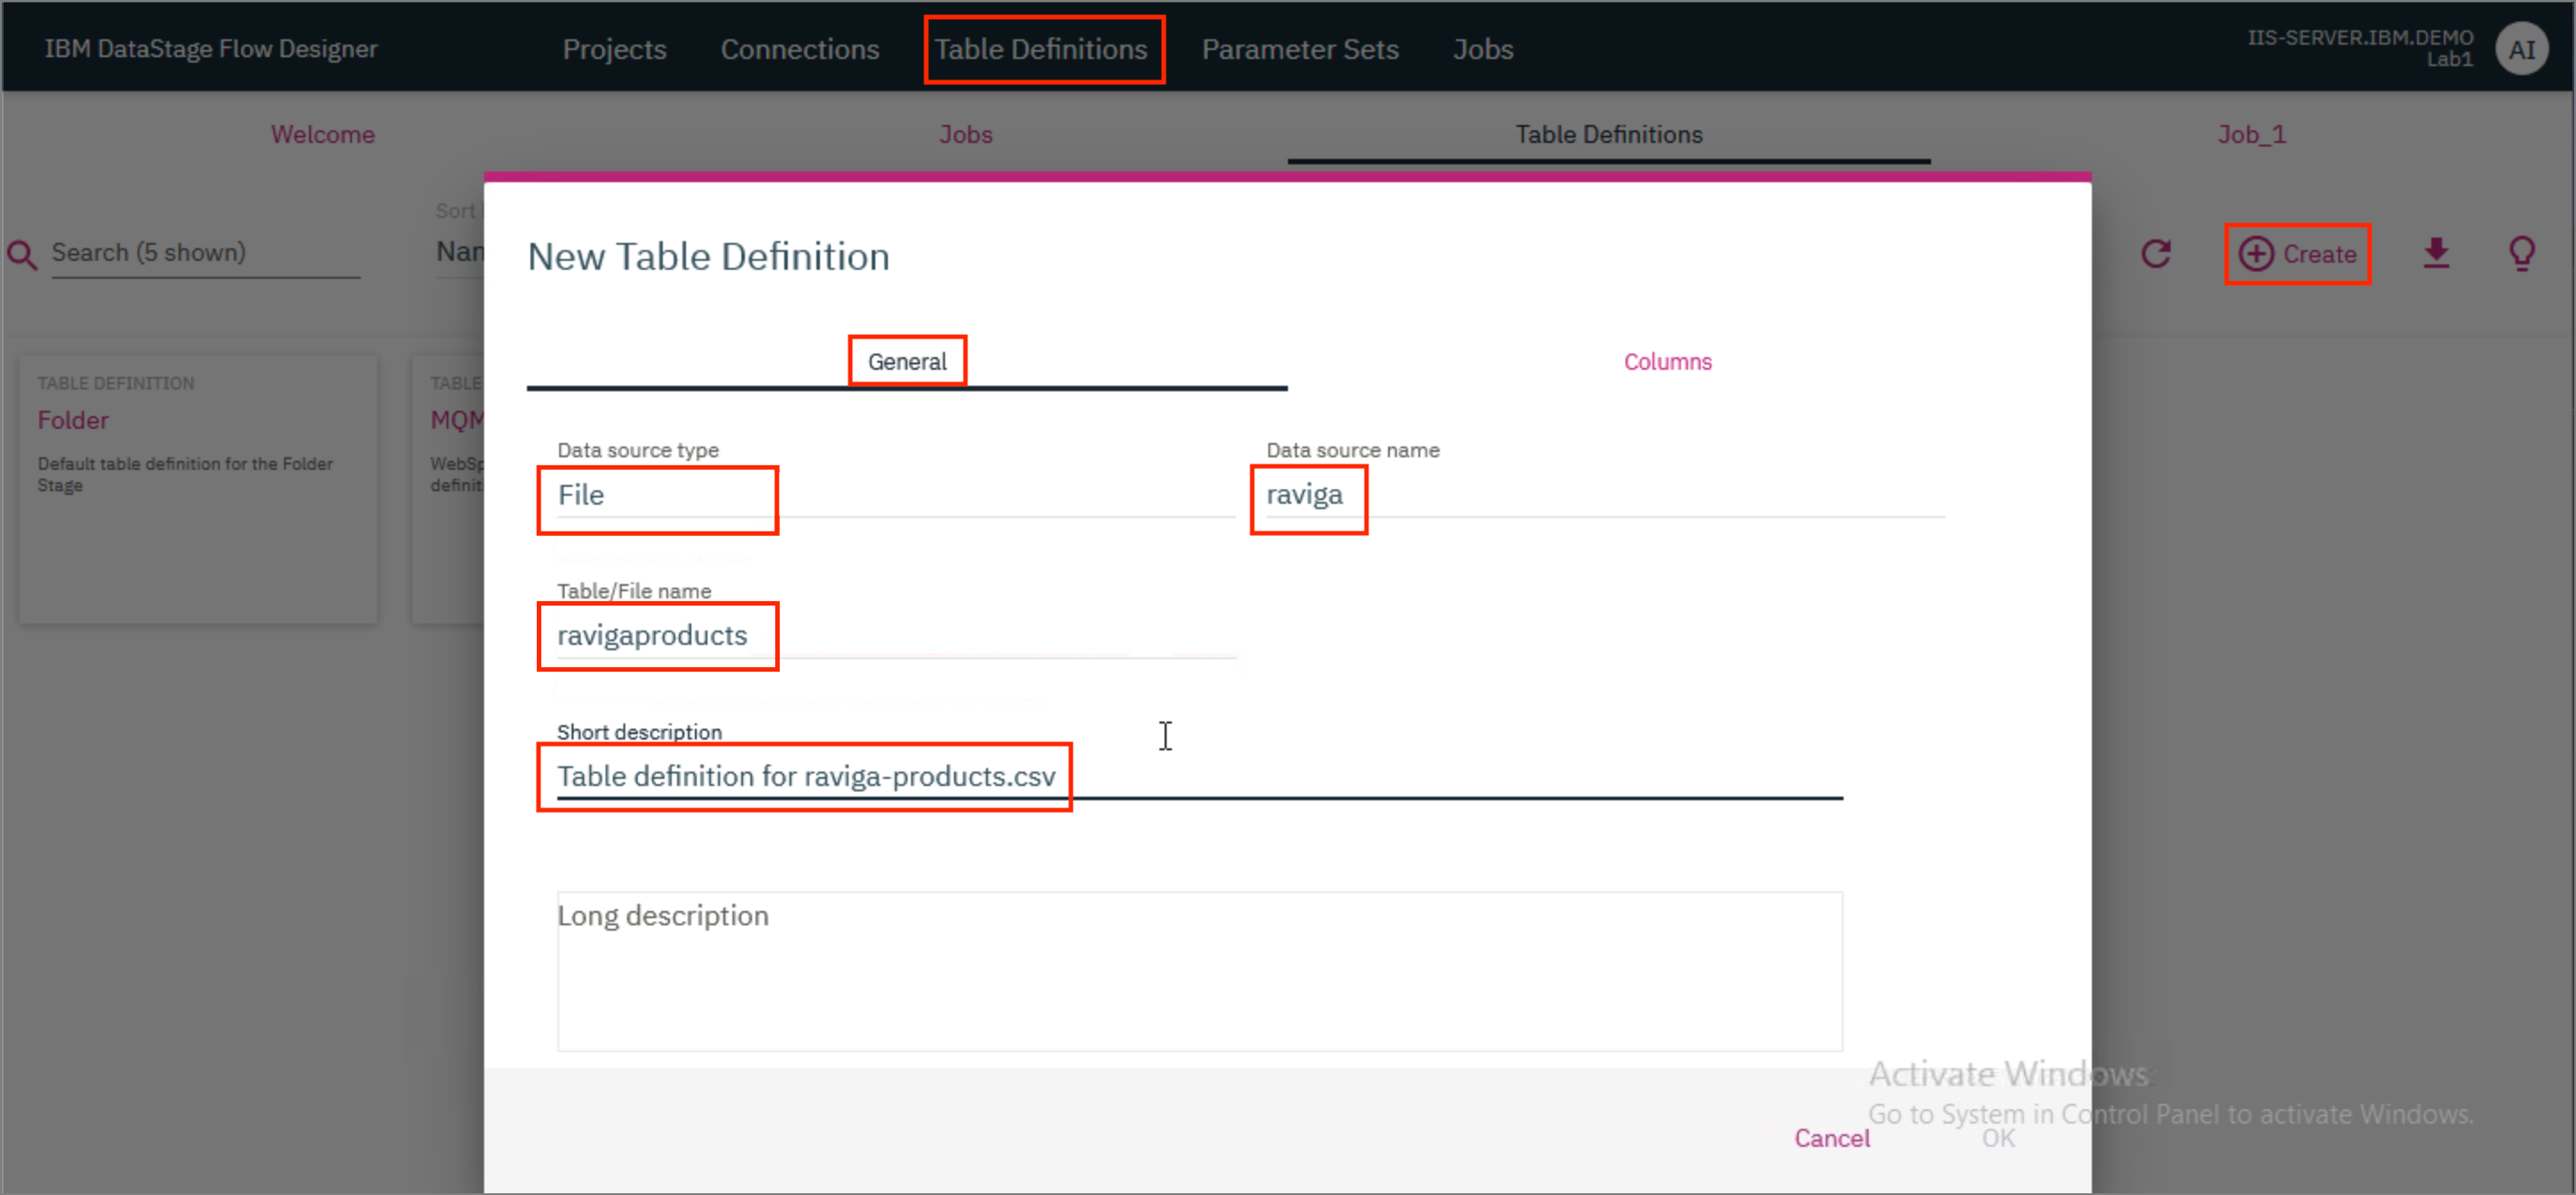Click the Long description text area

[x=1199, y=971]
